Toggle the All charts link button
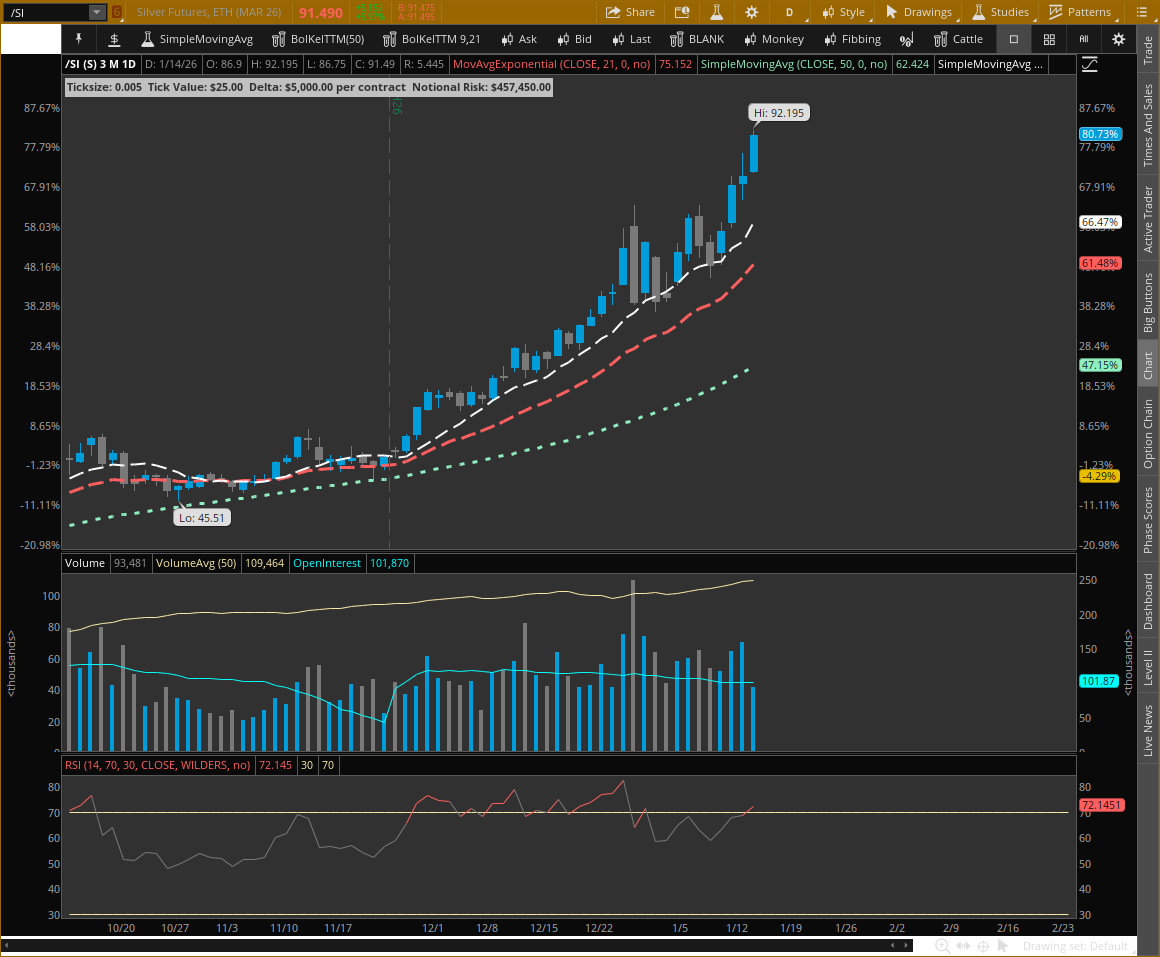The image size is (1160, 957). tap(1083, 39)
